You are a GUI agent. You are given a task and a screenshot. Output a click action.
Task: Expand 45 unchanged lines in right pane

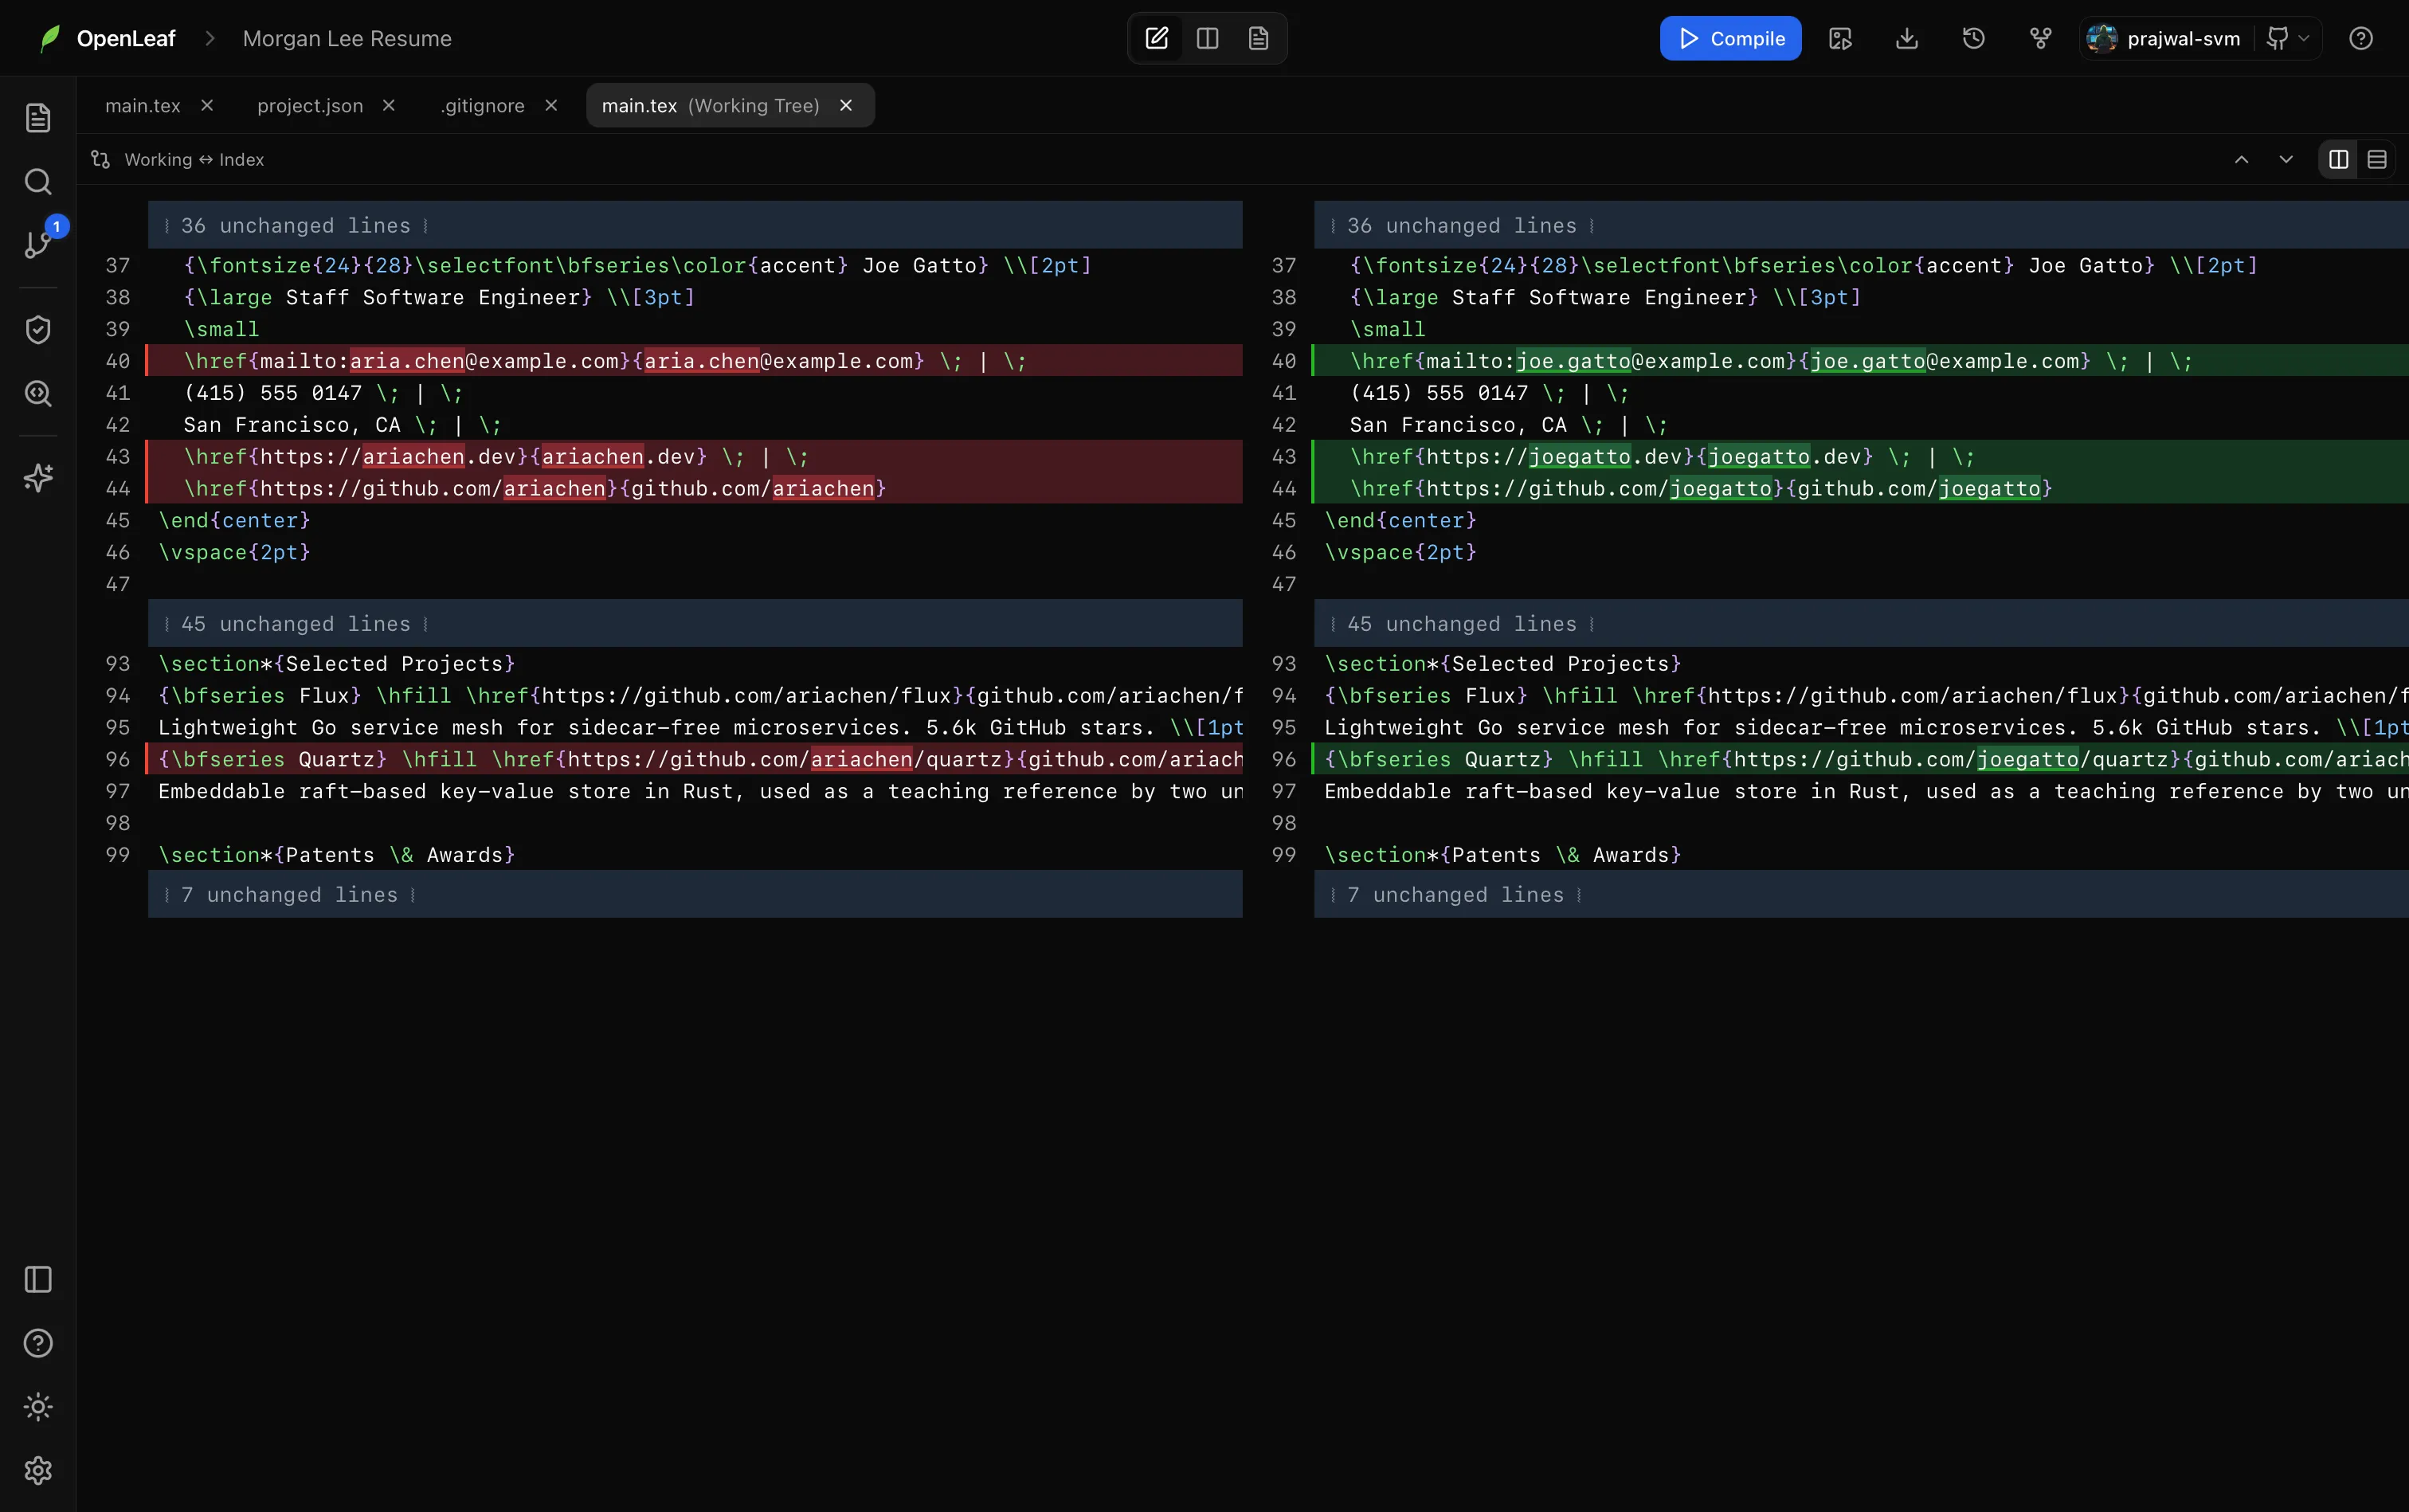point(1861,624)
